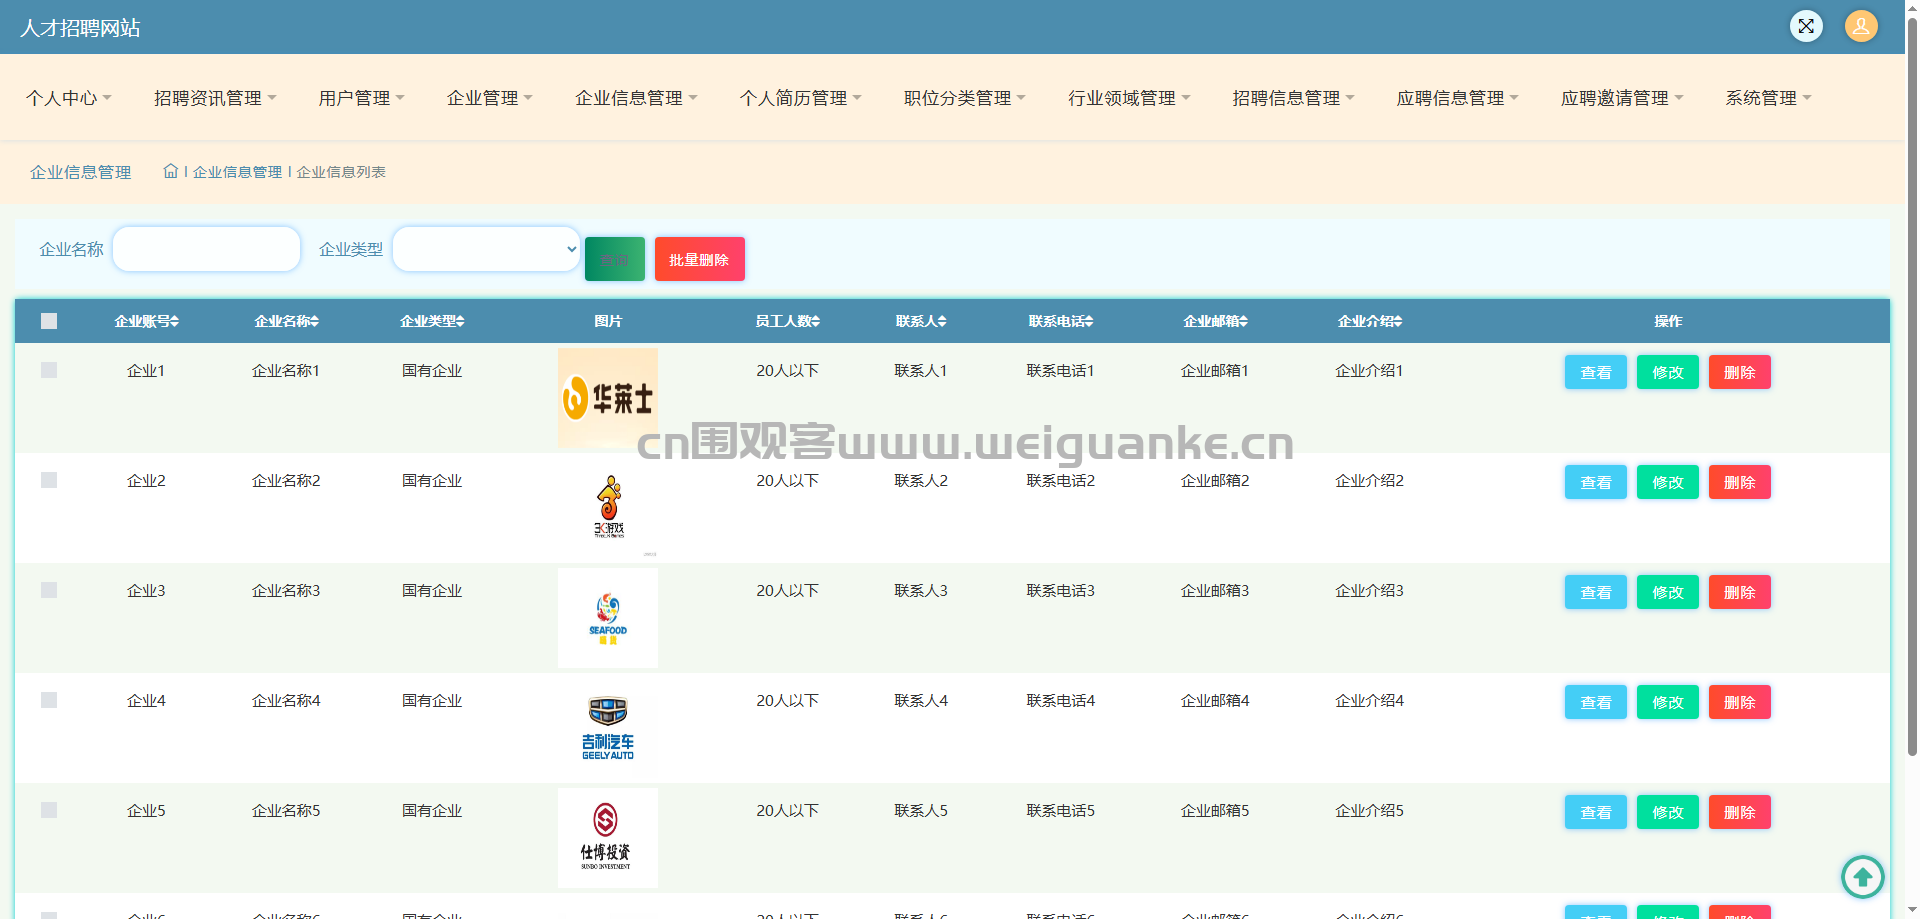
Task: Open the 应聘信息管理 menu
Action: [1457, 98]
